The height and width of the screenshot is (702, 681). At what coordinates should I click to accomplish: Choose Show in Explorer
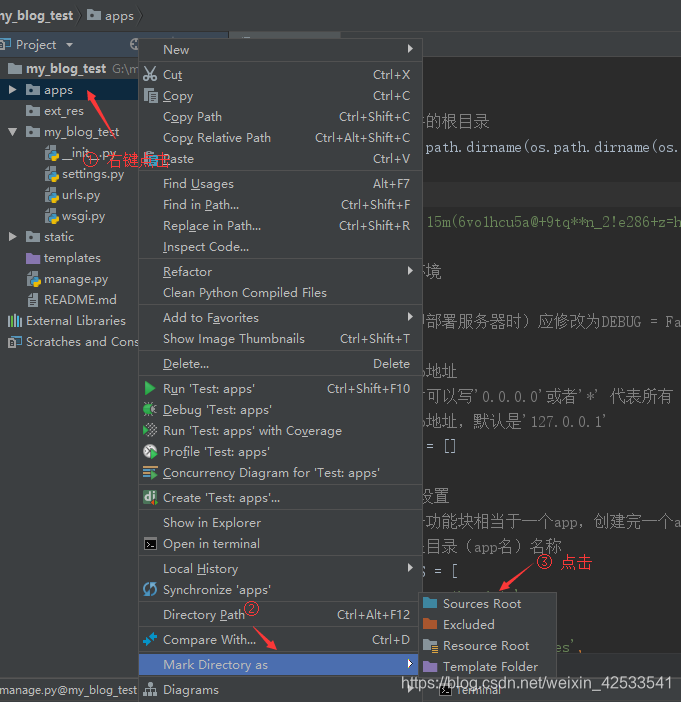pos(280,522)
